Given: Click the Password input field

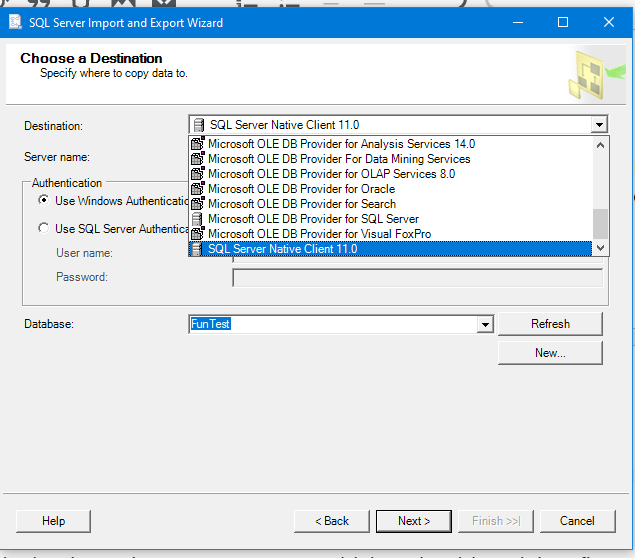Looking at the screenshot, I should click(418, 278).
